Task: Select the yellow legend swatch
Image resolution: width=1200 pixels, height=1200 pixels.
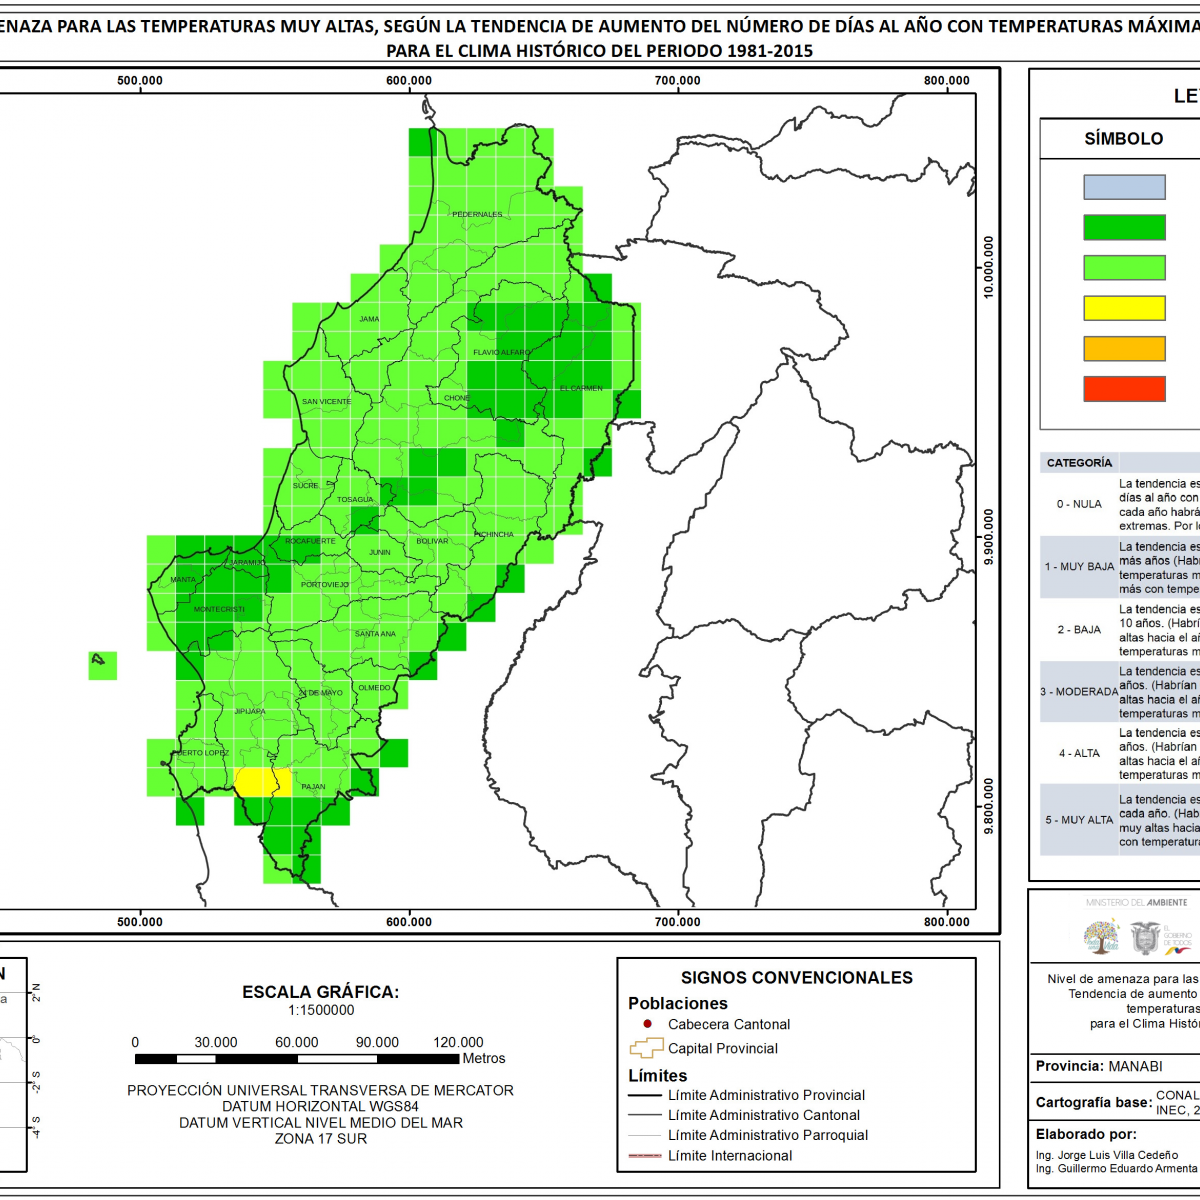Action: [x=1124, y=308]
